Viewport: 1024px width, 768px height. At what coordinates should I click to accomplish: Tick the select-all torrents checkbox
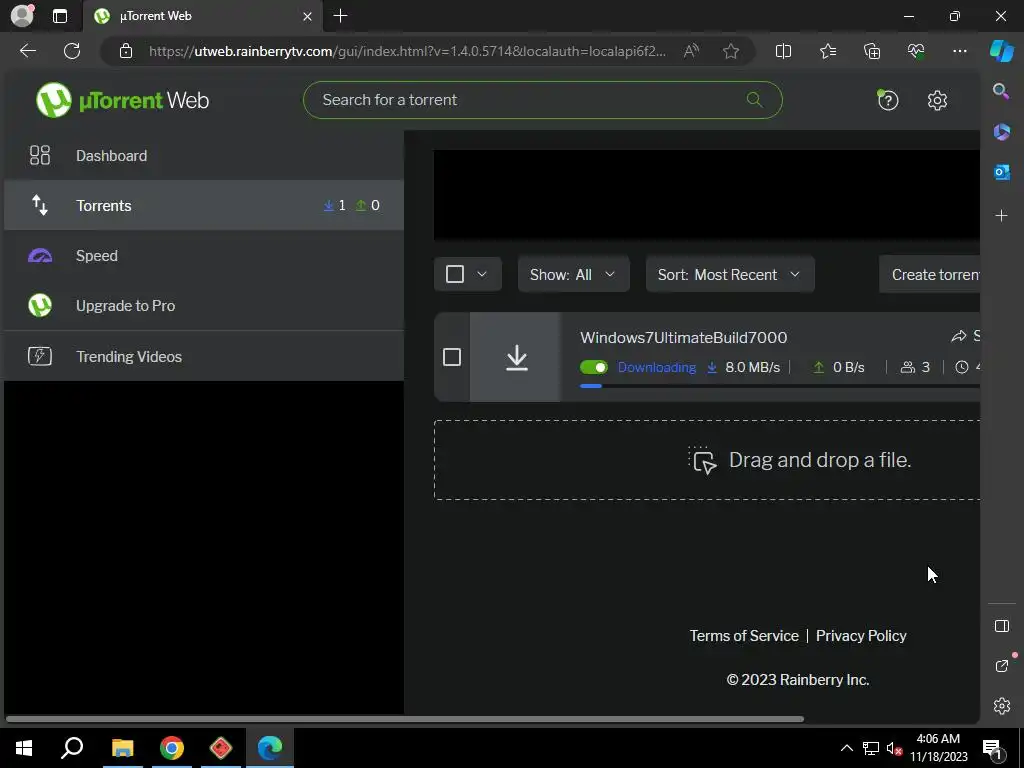tap(455, 274)
